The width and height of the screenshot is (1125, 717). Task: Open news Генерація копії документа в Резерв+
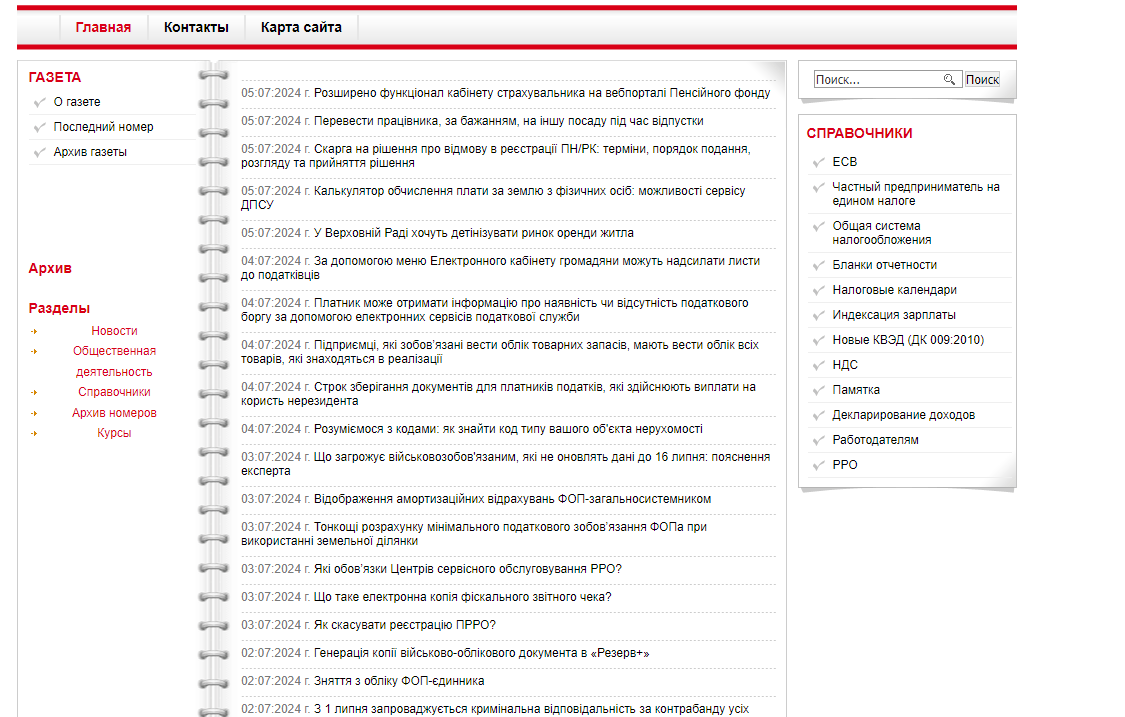pos(481,653)
